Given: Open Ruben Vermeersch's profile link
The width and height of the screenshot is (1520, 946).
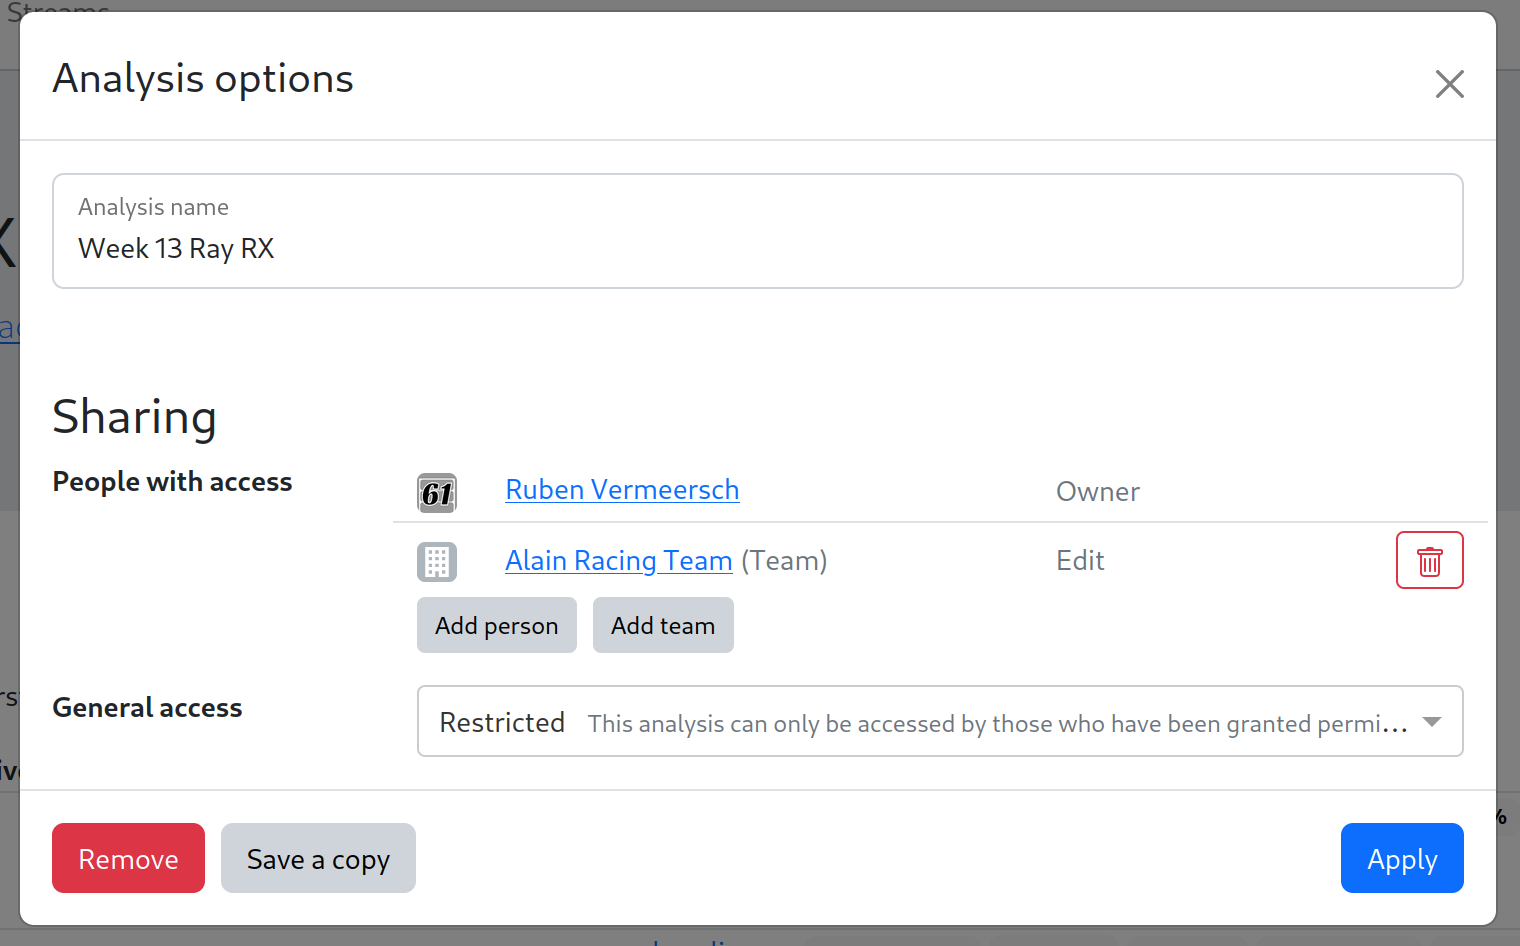Looking at the screenshot, I should [x=622, y=490].
